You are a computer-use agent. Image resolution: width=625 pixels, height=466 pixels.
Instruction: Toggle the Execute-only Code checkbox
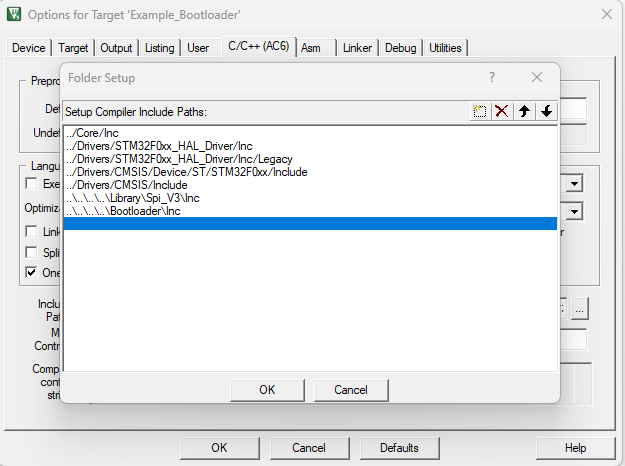(31, 184)
